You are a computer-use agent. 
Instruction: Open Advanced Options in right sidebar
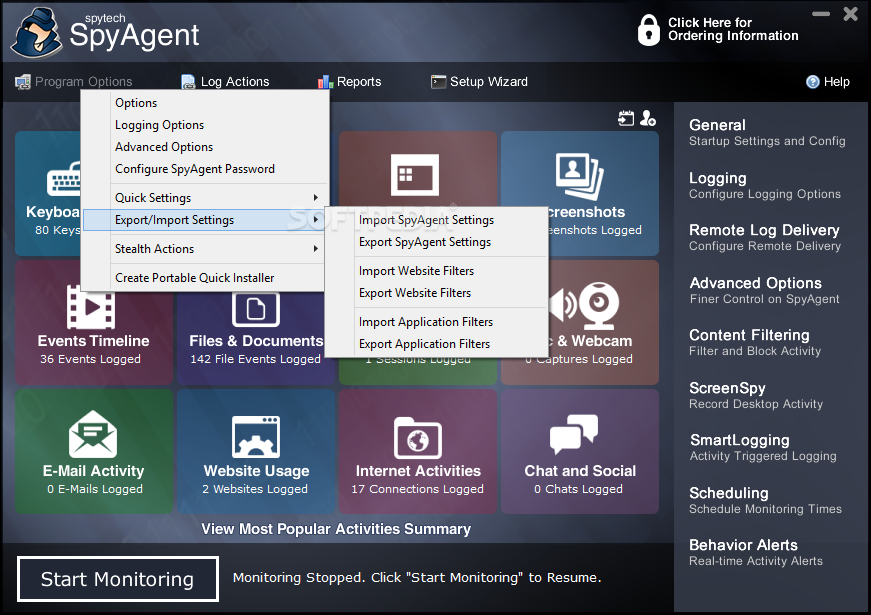tap(764, 290)
